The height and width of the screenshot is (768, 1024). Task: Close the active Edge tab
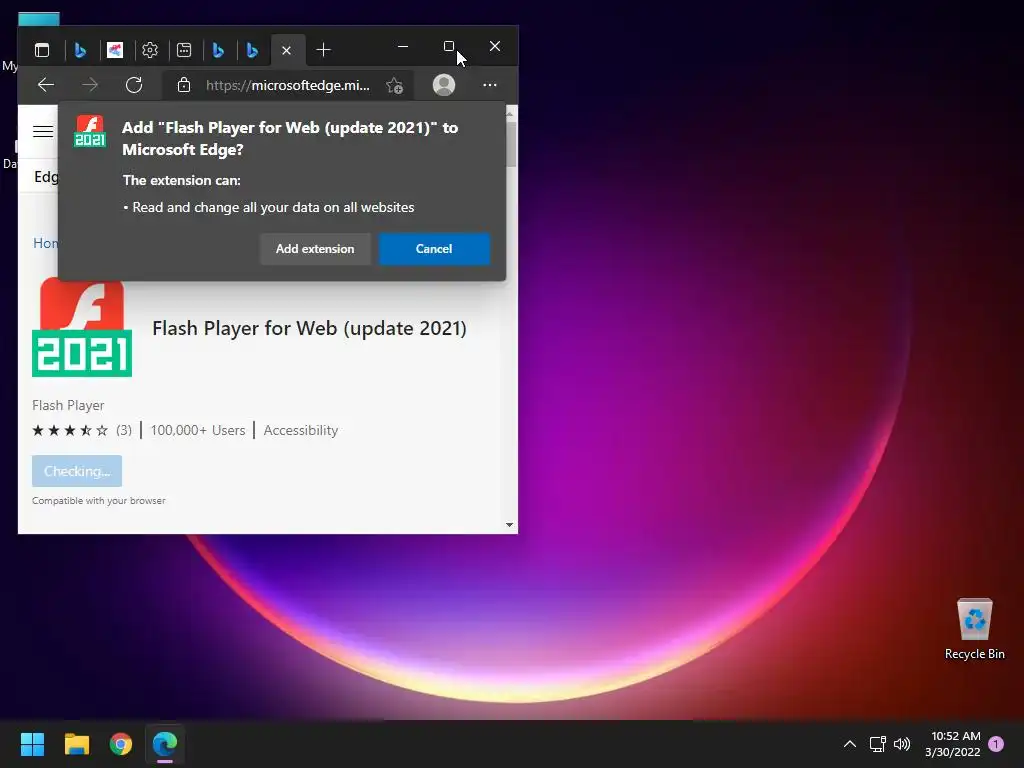[286, 50]
